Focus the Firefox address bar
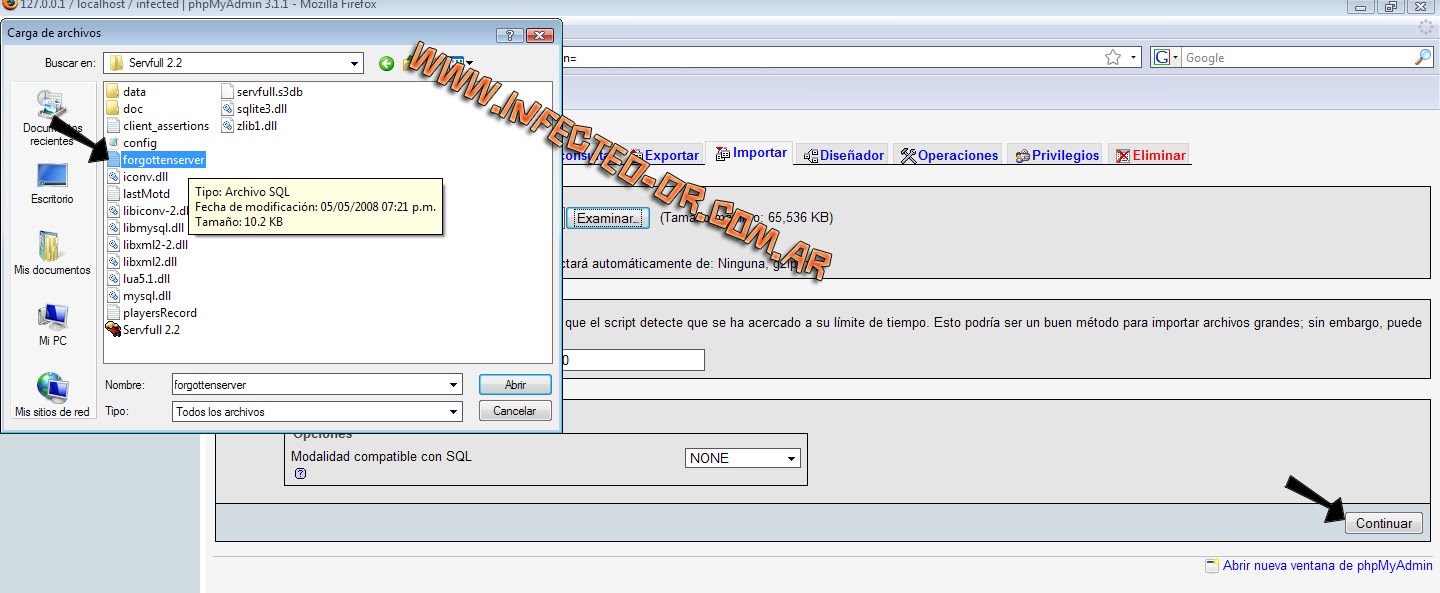This screenshot has width=1440, height=593. (830, 58)
